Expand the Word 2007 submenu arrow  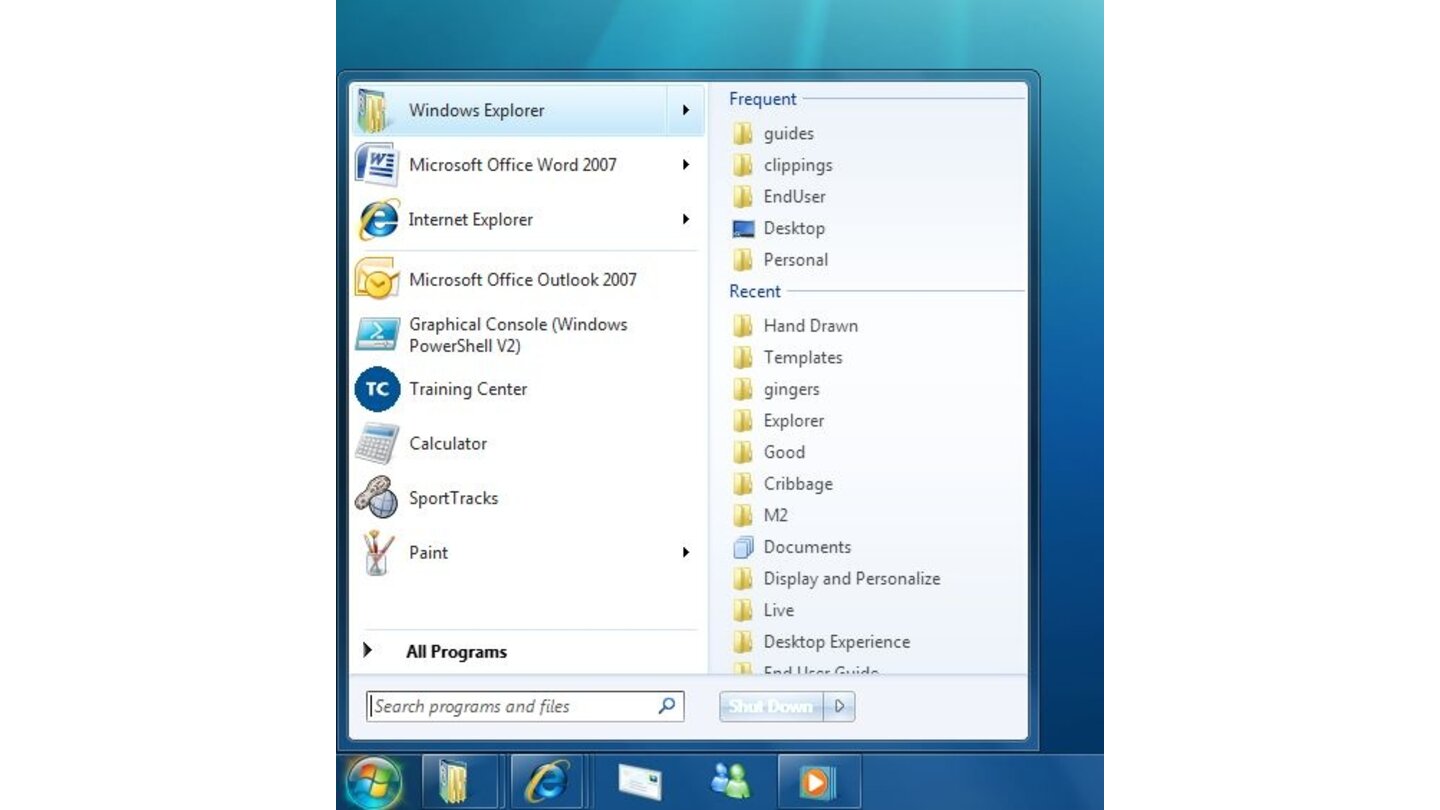tap(686, 165)
